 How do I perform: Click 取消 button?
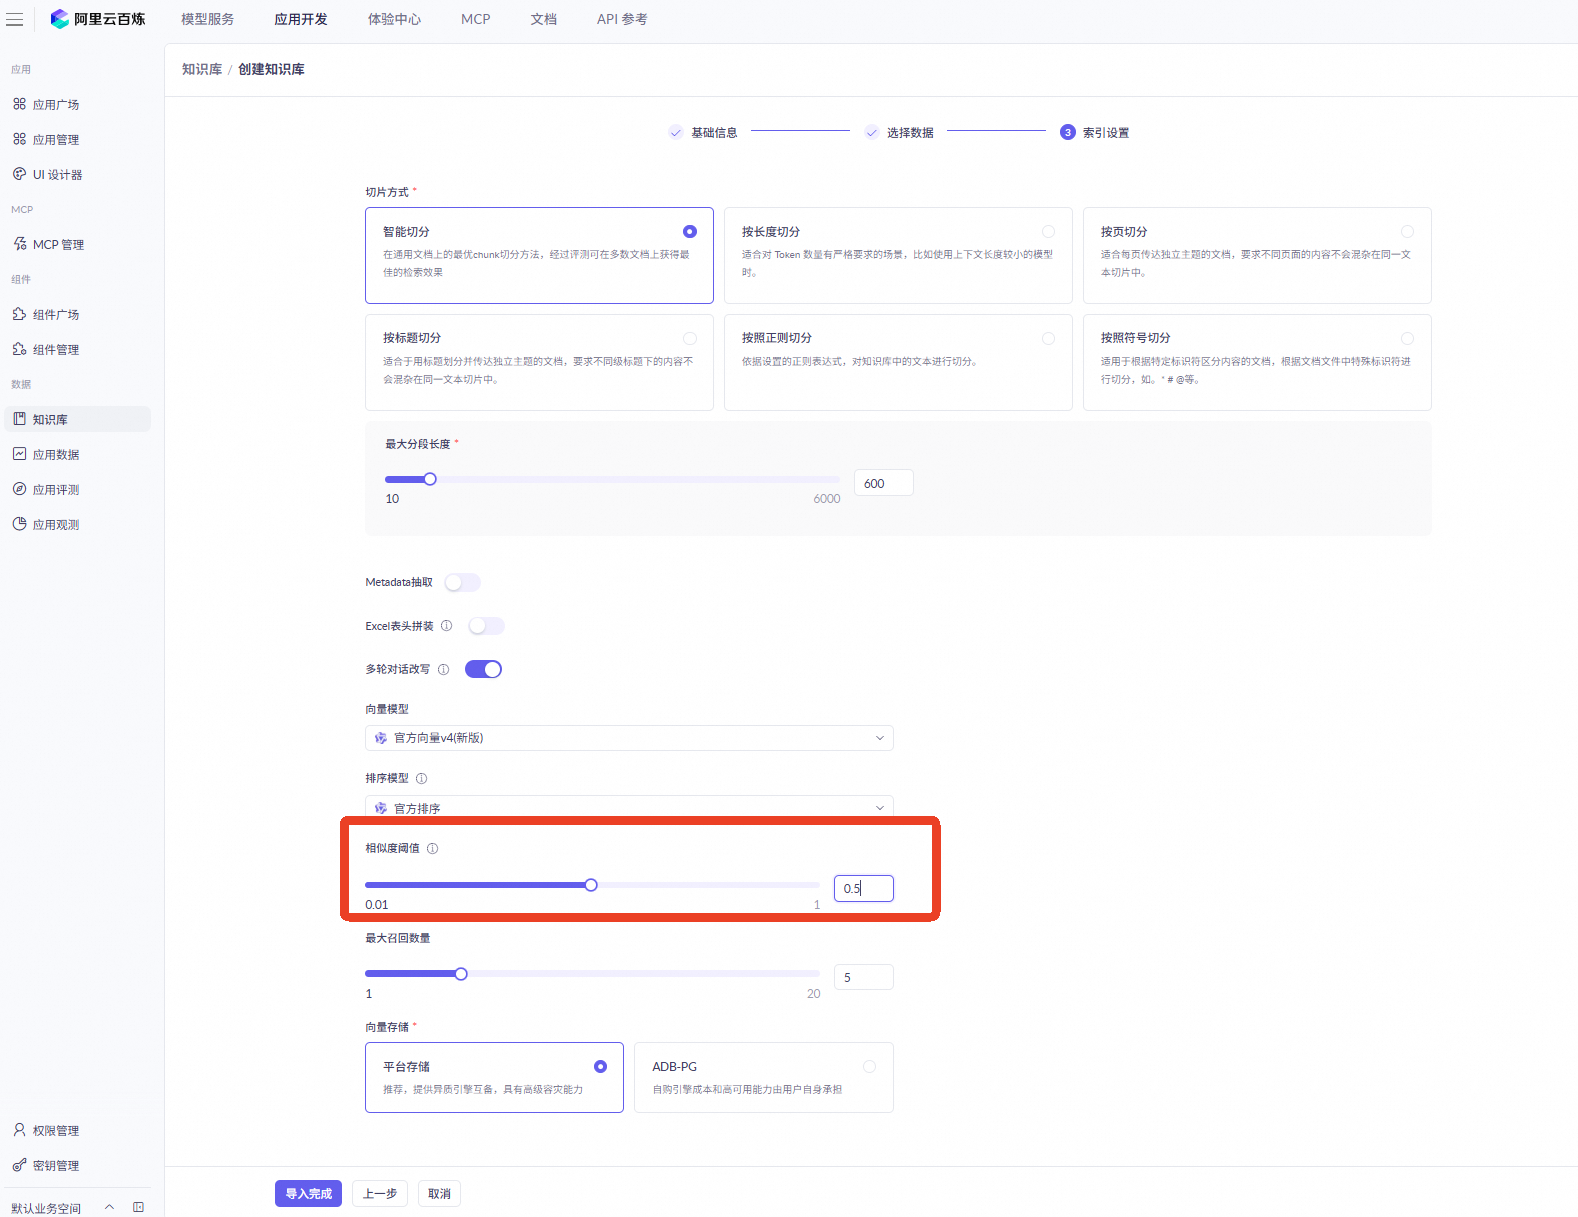(440, 1194)
